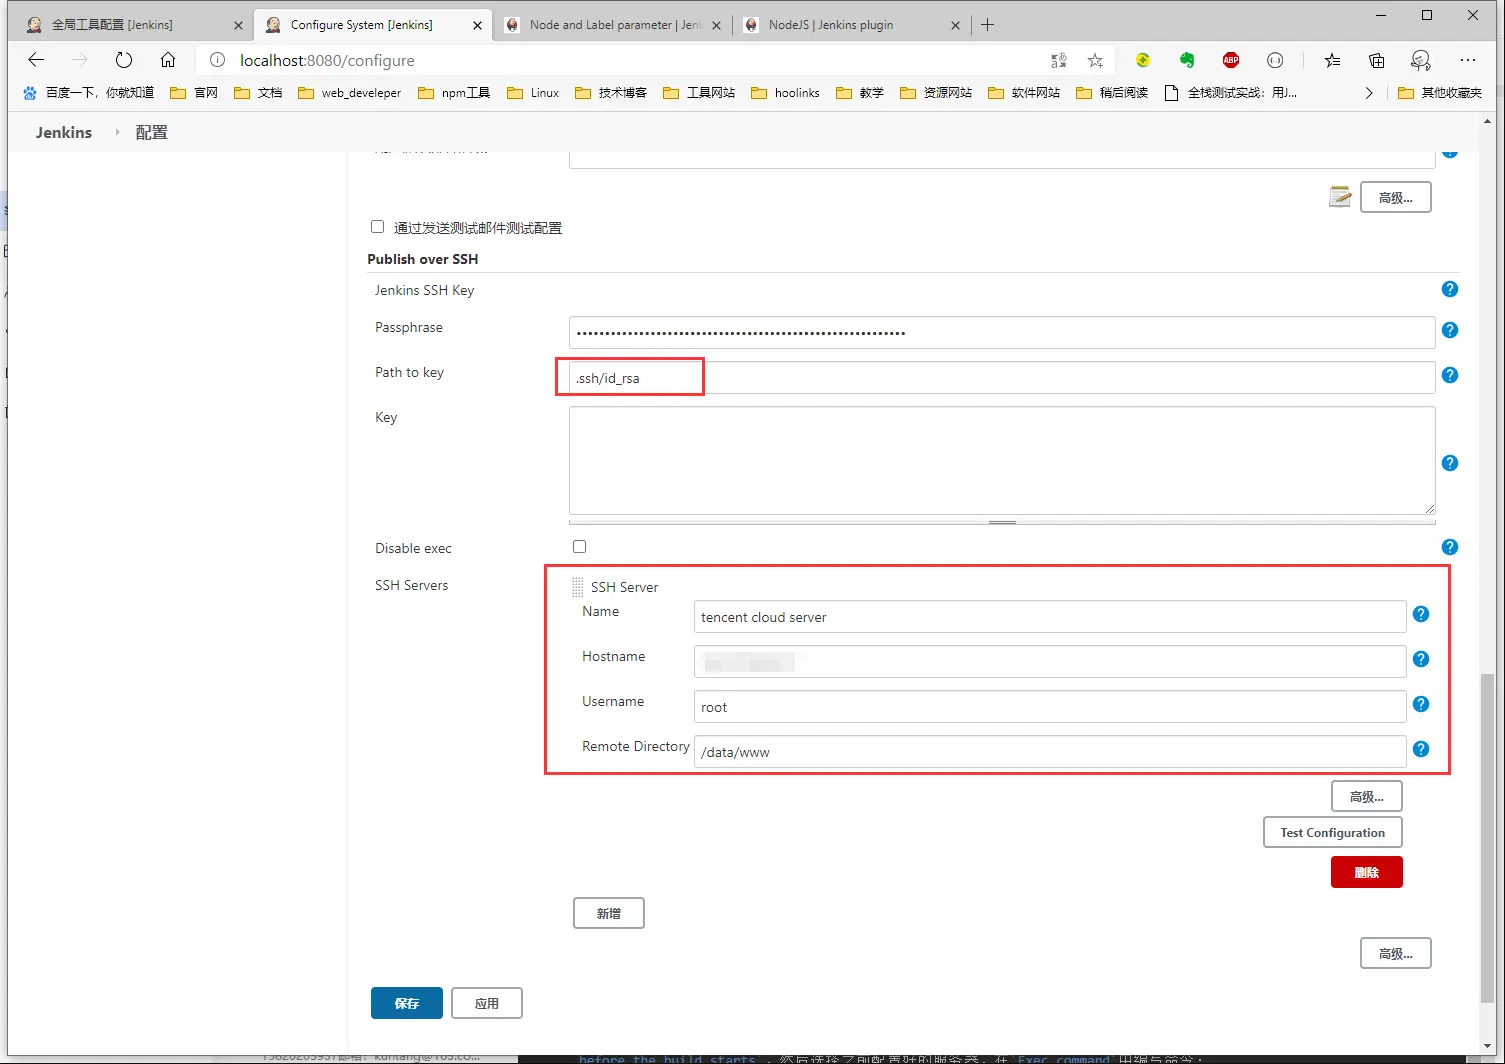Expand the top email 高级 options
The image size is (1505, 1064).
coord(1395,197)
